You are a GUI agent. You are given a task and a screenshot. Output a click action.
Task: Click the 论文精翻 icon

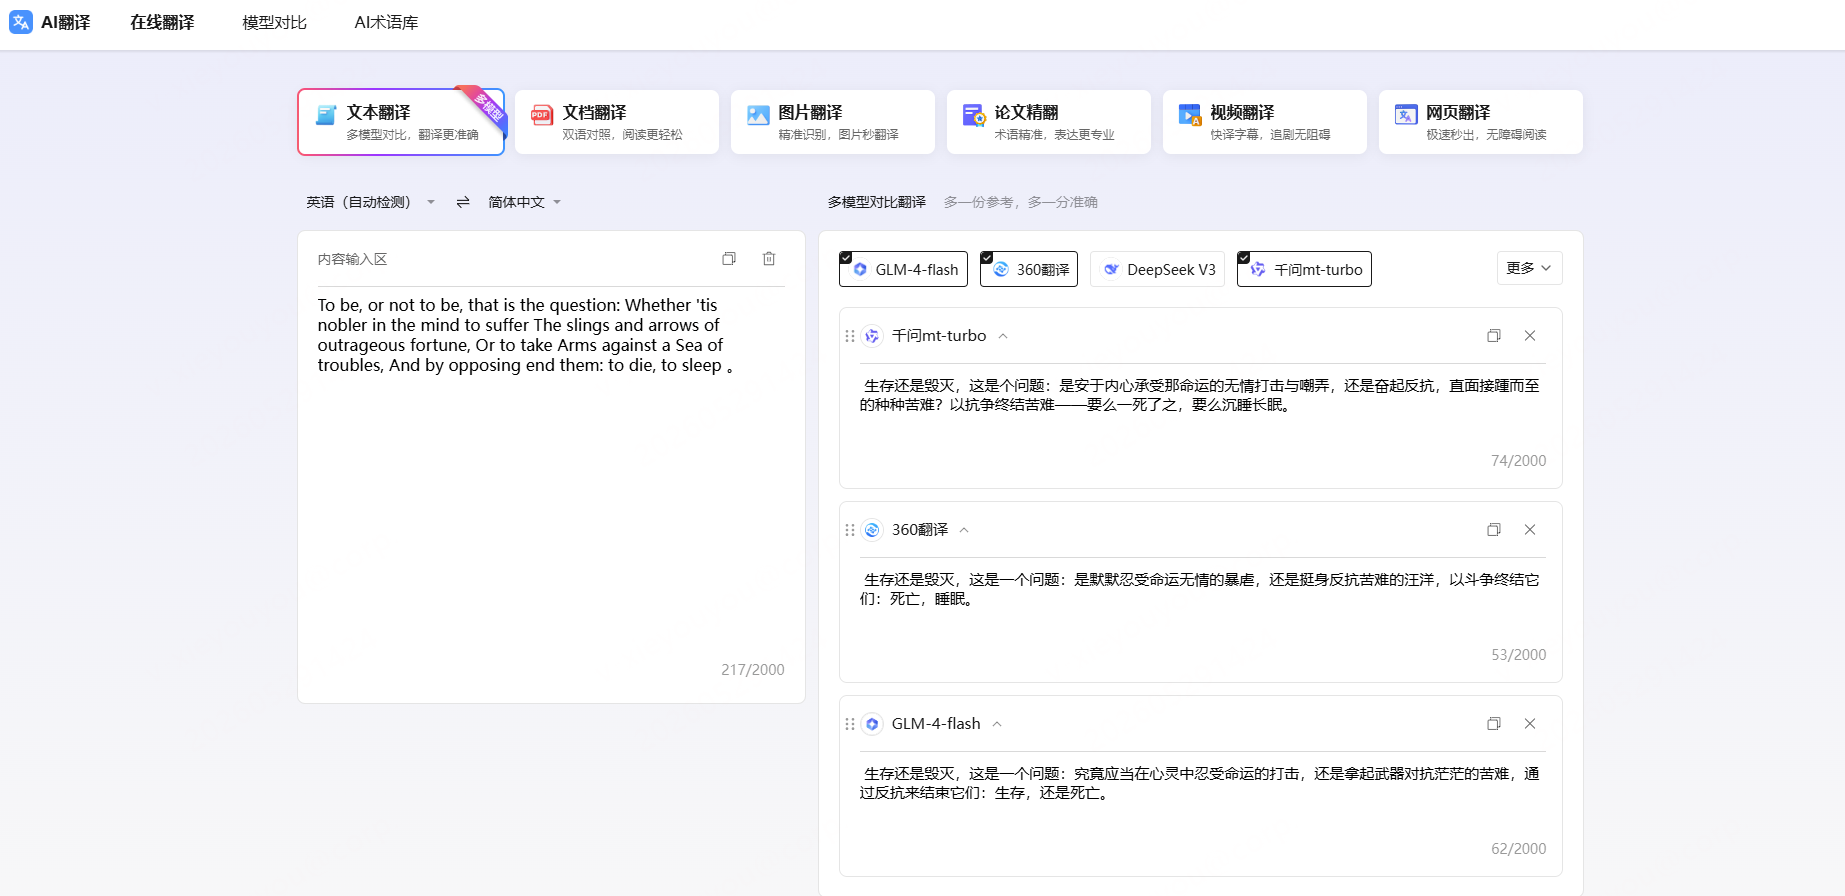974,115
